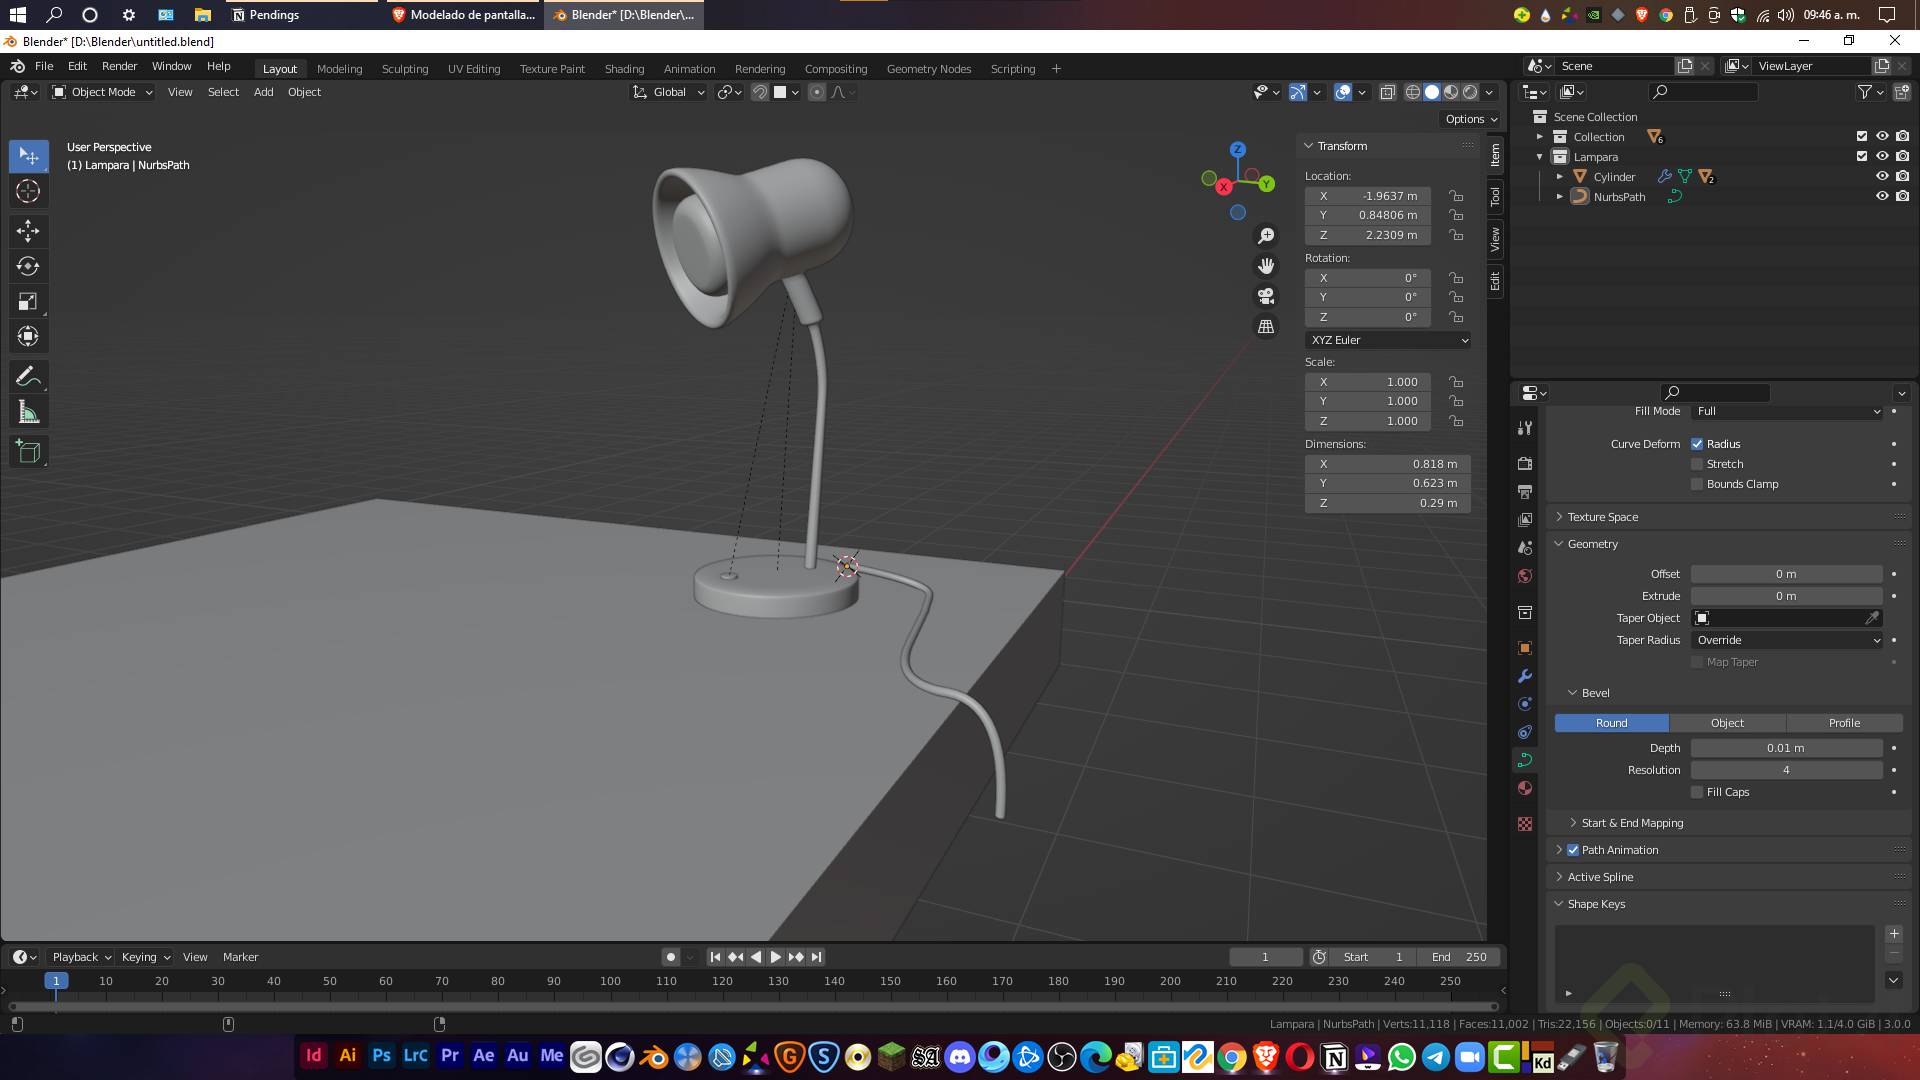The image size is (1920, 1080).
Task: Select the Move tool in toolbar
Action: pos(28,231)
